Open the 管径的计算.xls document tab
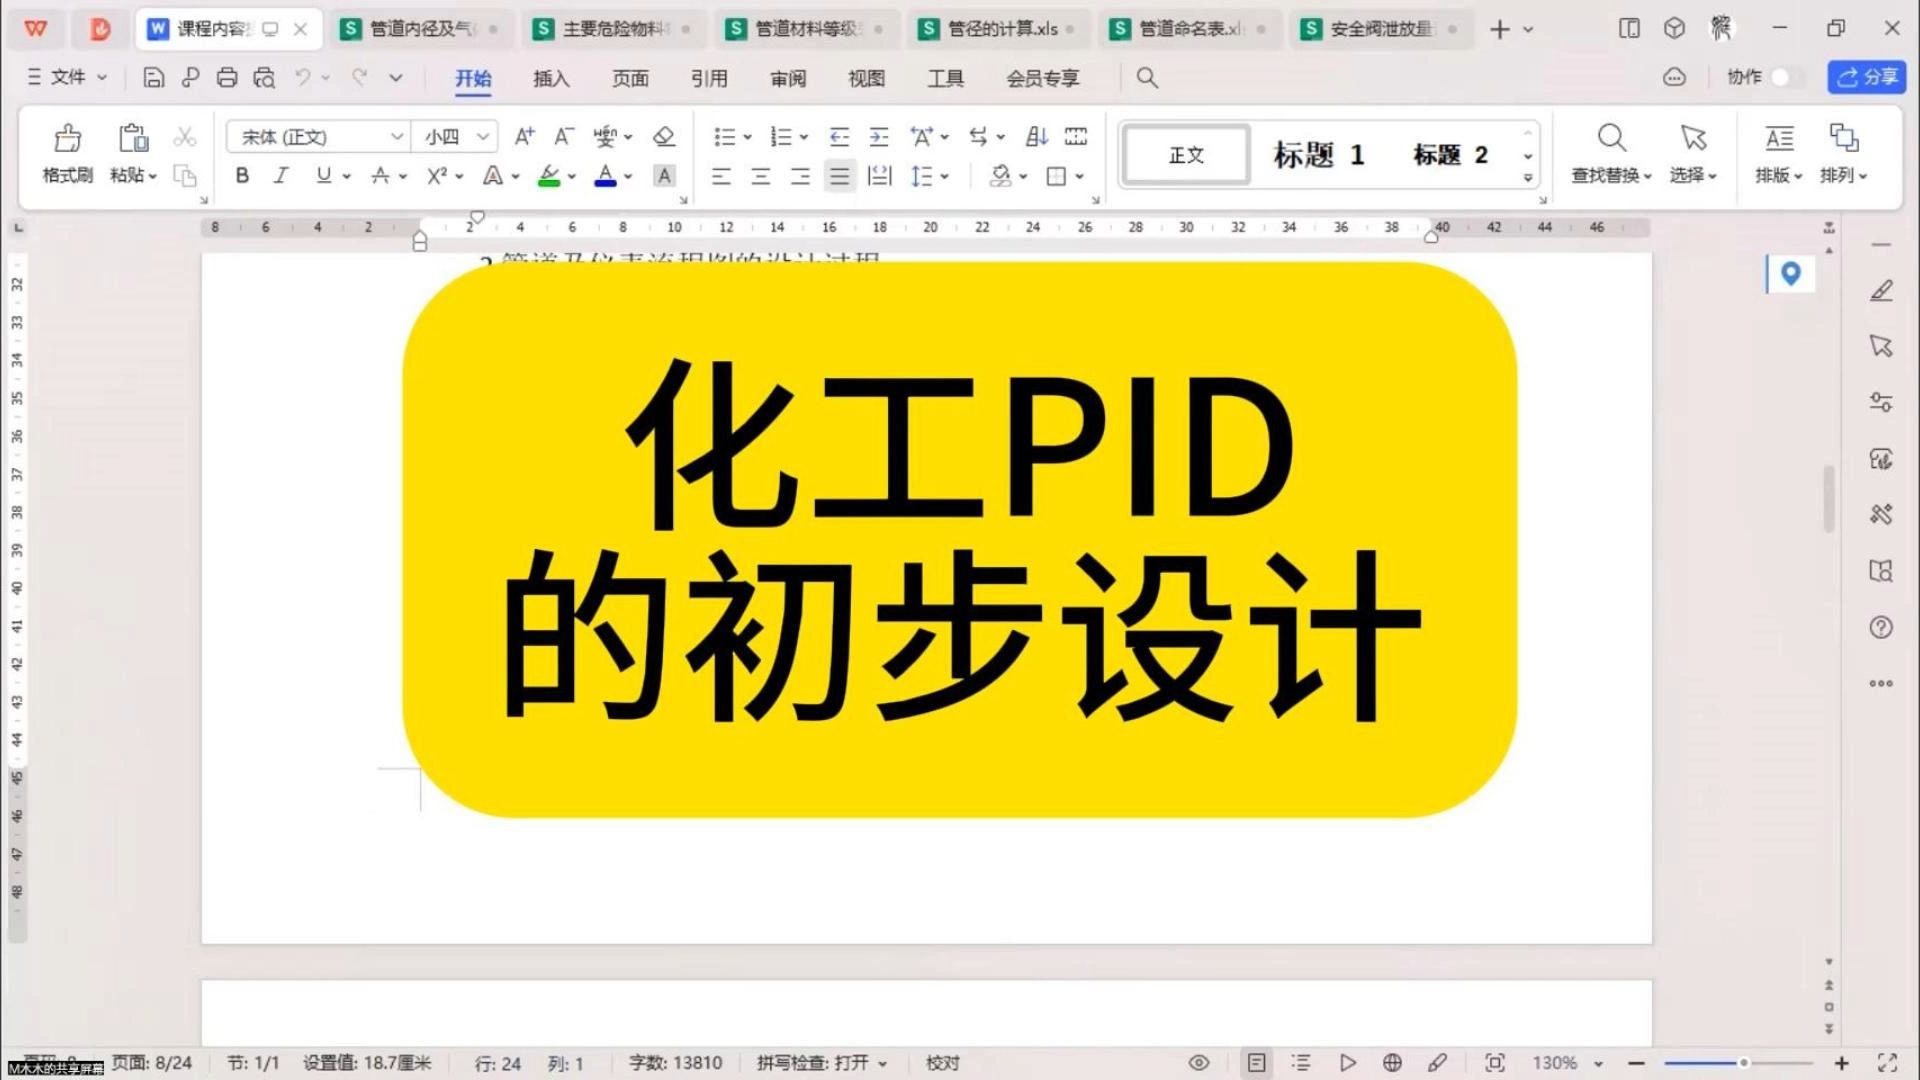The width and height of the screenshot is (1920, 1080). tap(998, 29)
